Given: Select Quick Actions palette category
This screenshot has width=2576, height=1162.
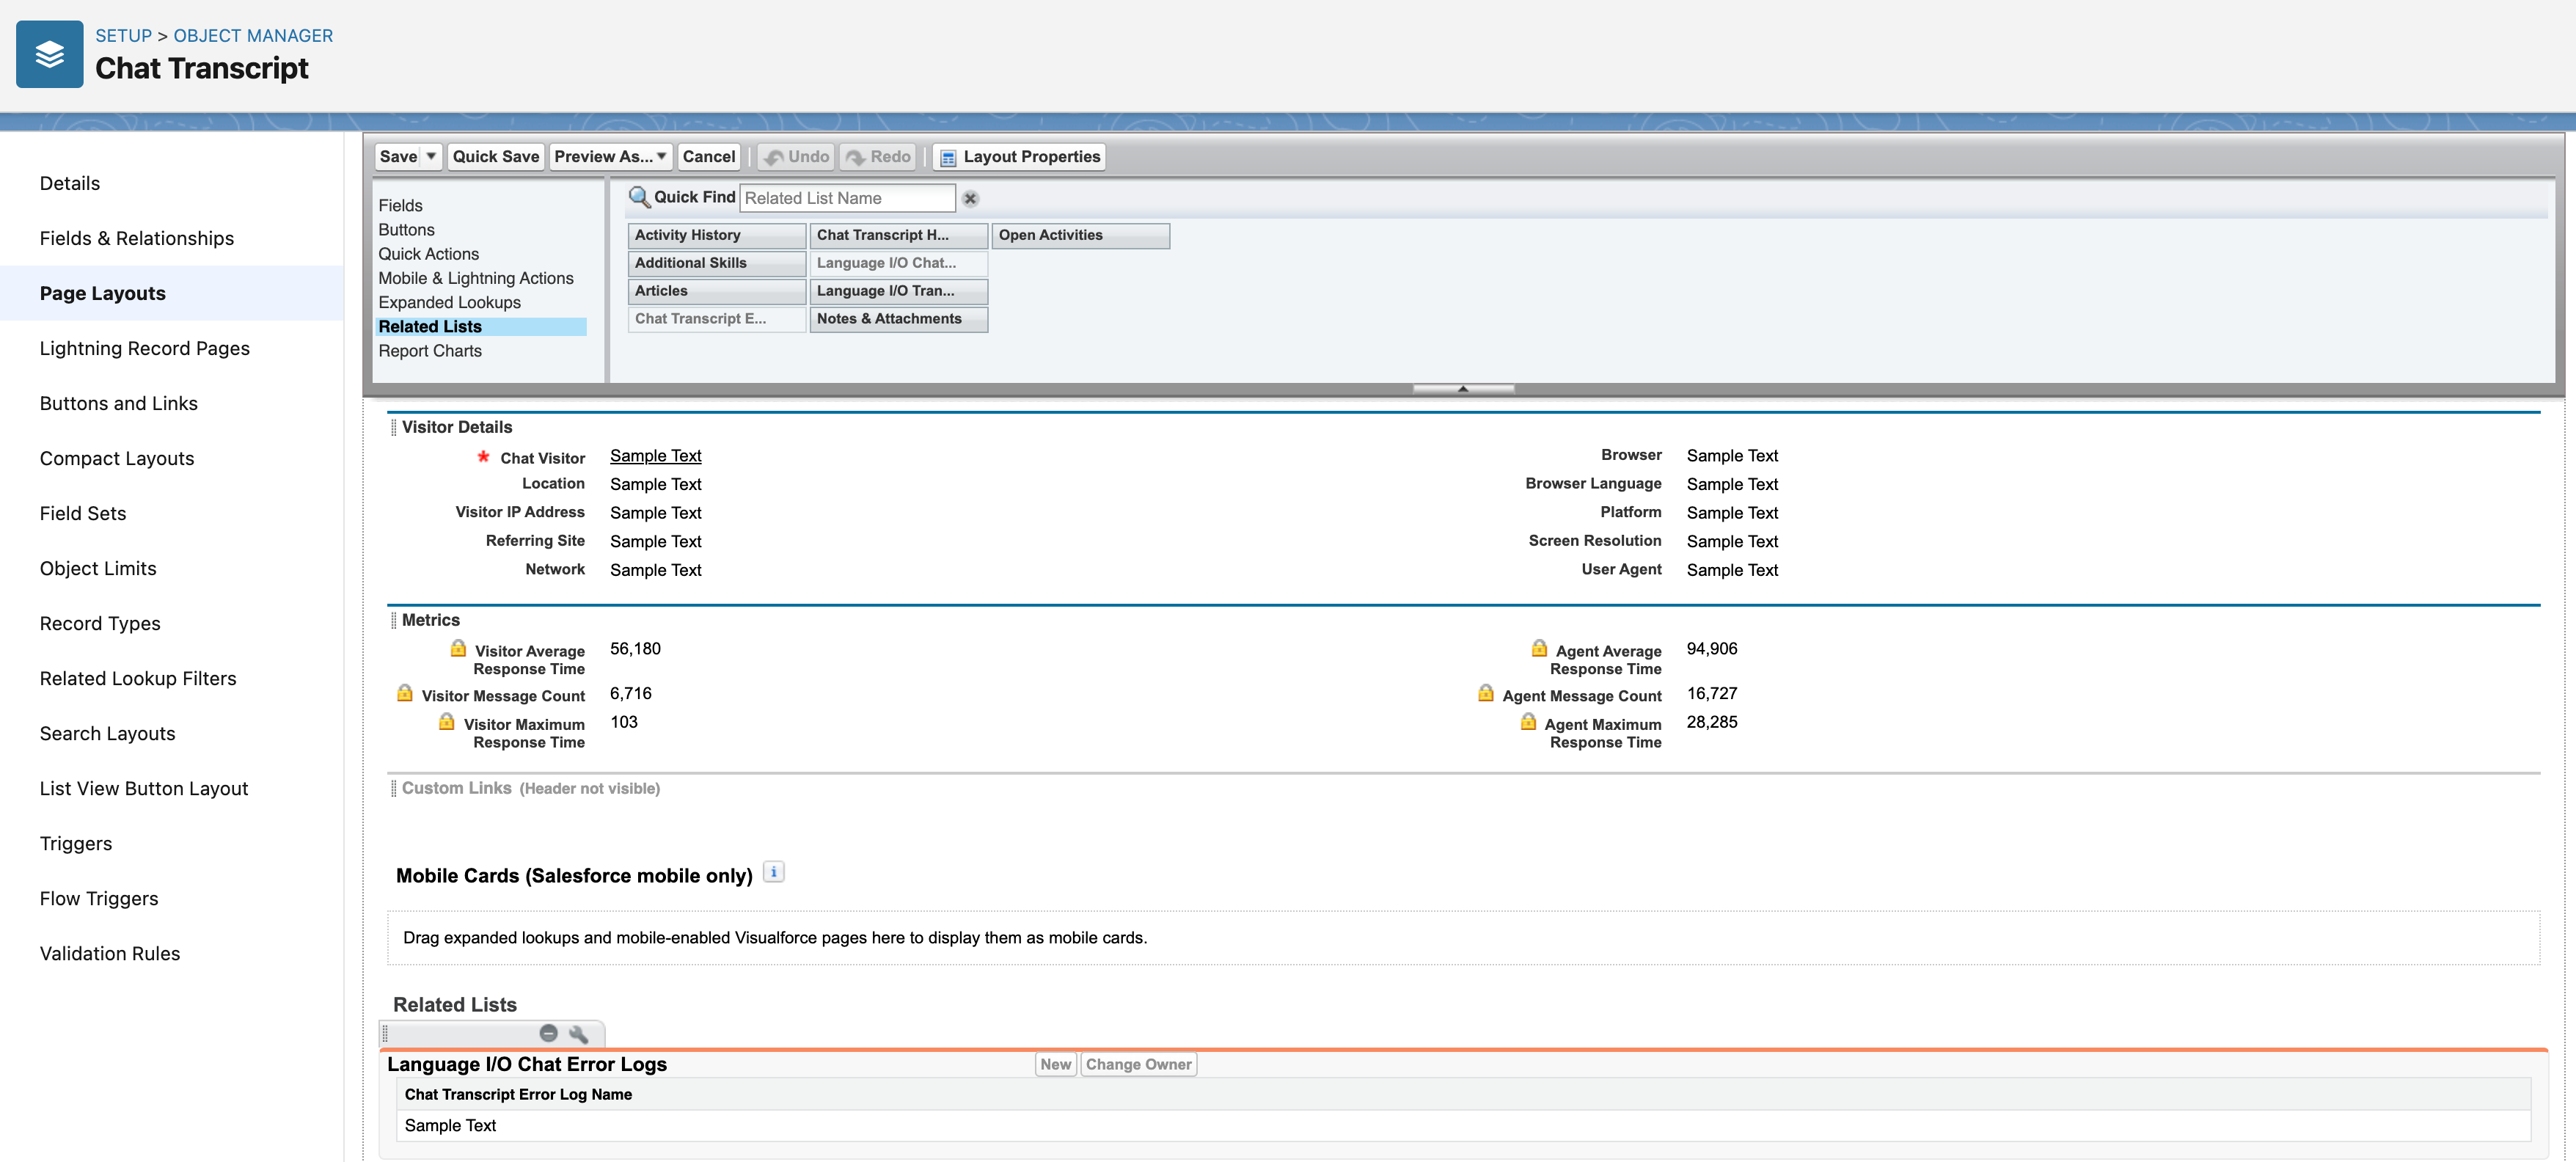Looking at the screenshot, I should tap(428, 254).
